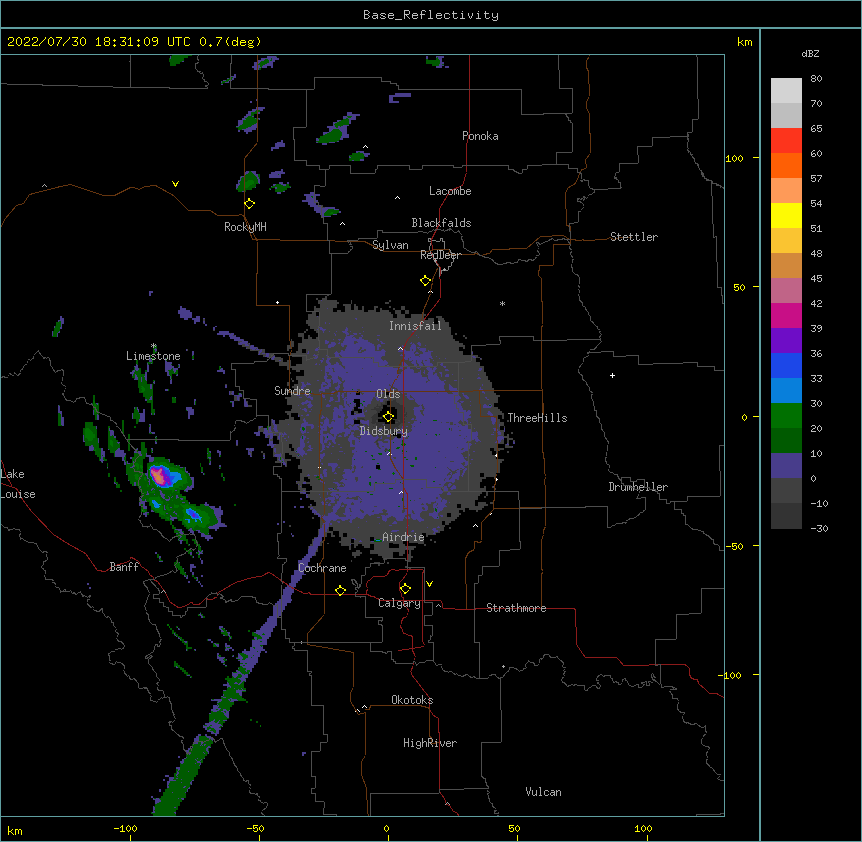Pick the slate purple 0-10 dBZ swatch
This screenshot has height=842, width=862.
tap(786, 466)
